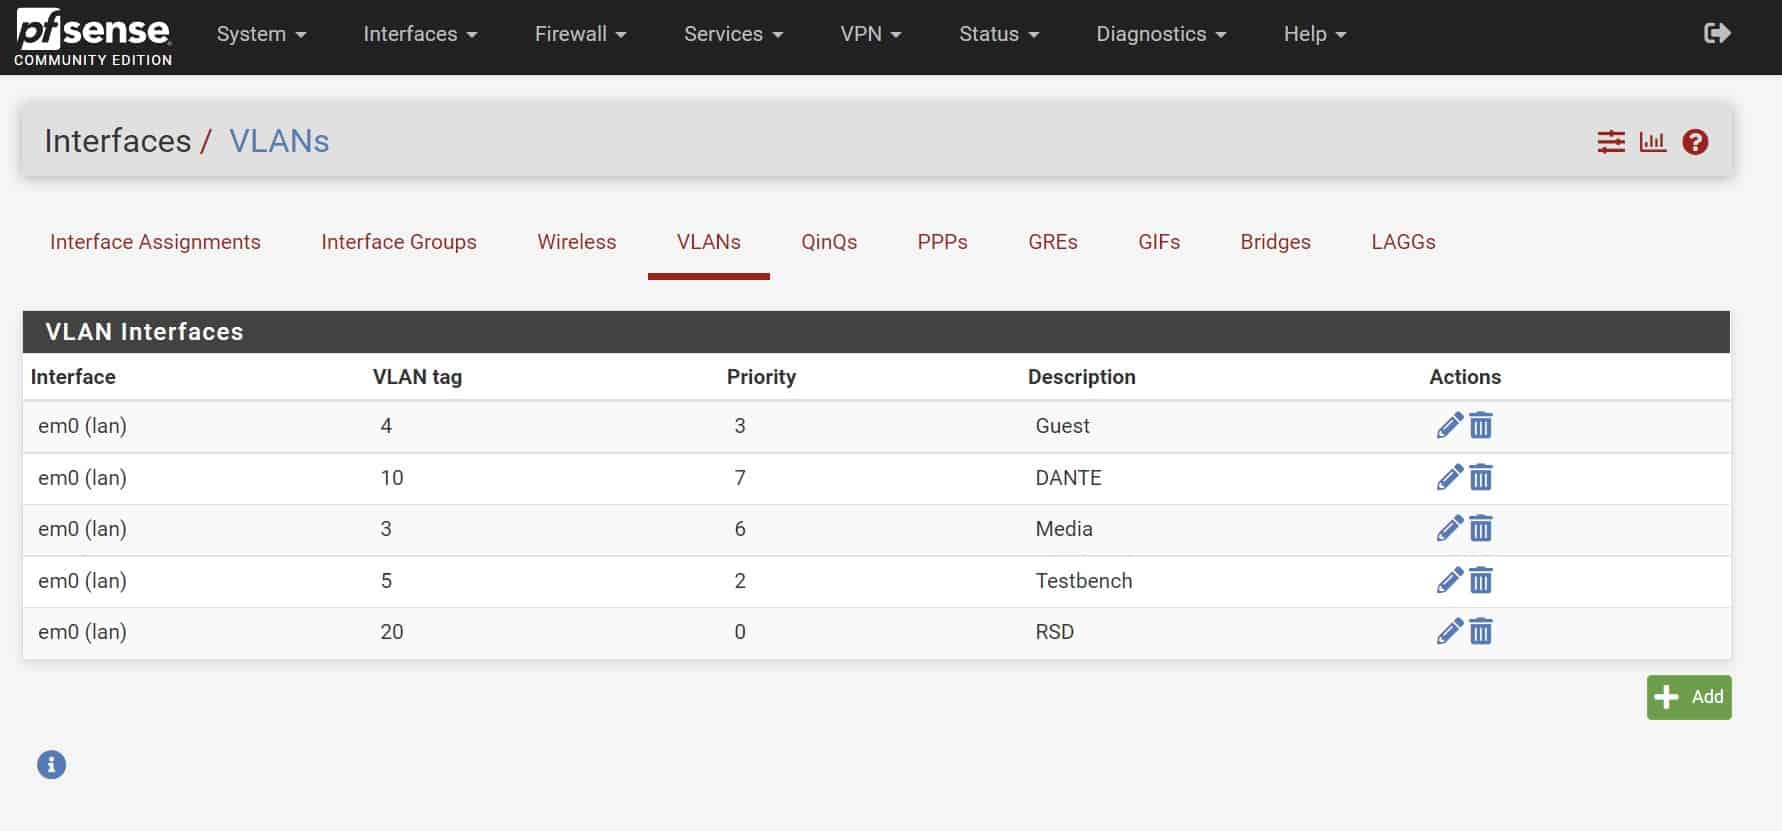
Task: Switch to the GREs tab
Action: coord(1053,242)
